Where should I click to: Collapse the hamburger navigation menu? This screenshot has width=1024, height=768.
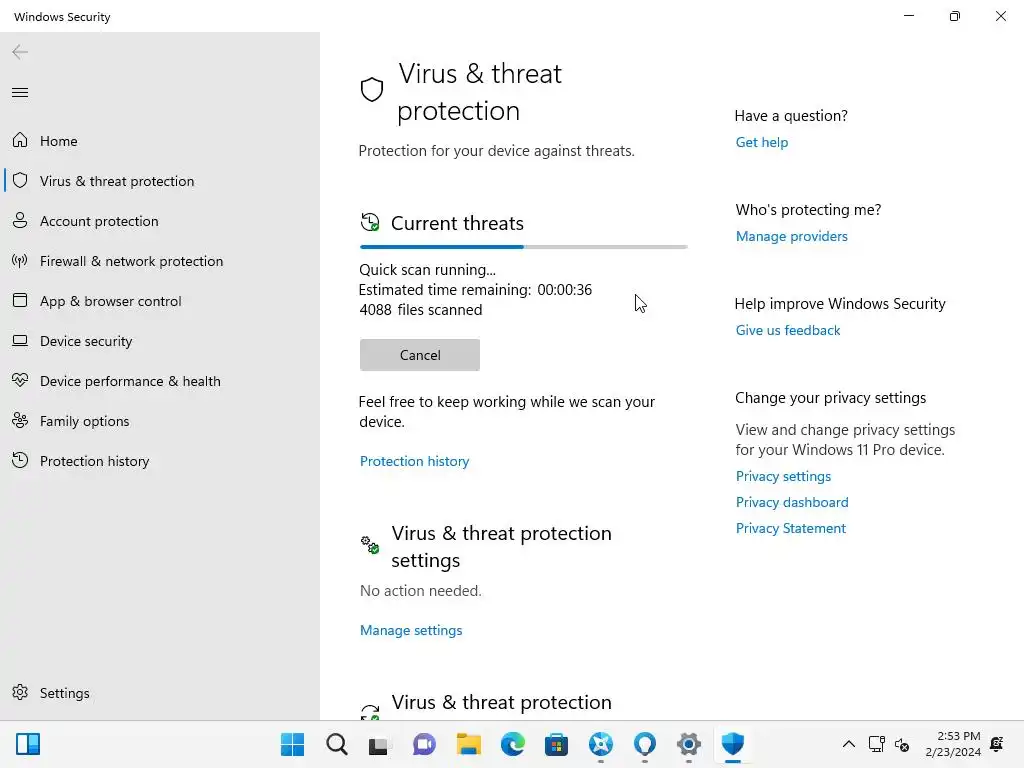[x=20, y=92]
